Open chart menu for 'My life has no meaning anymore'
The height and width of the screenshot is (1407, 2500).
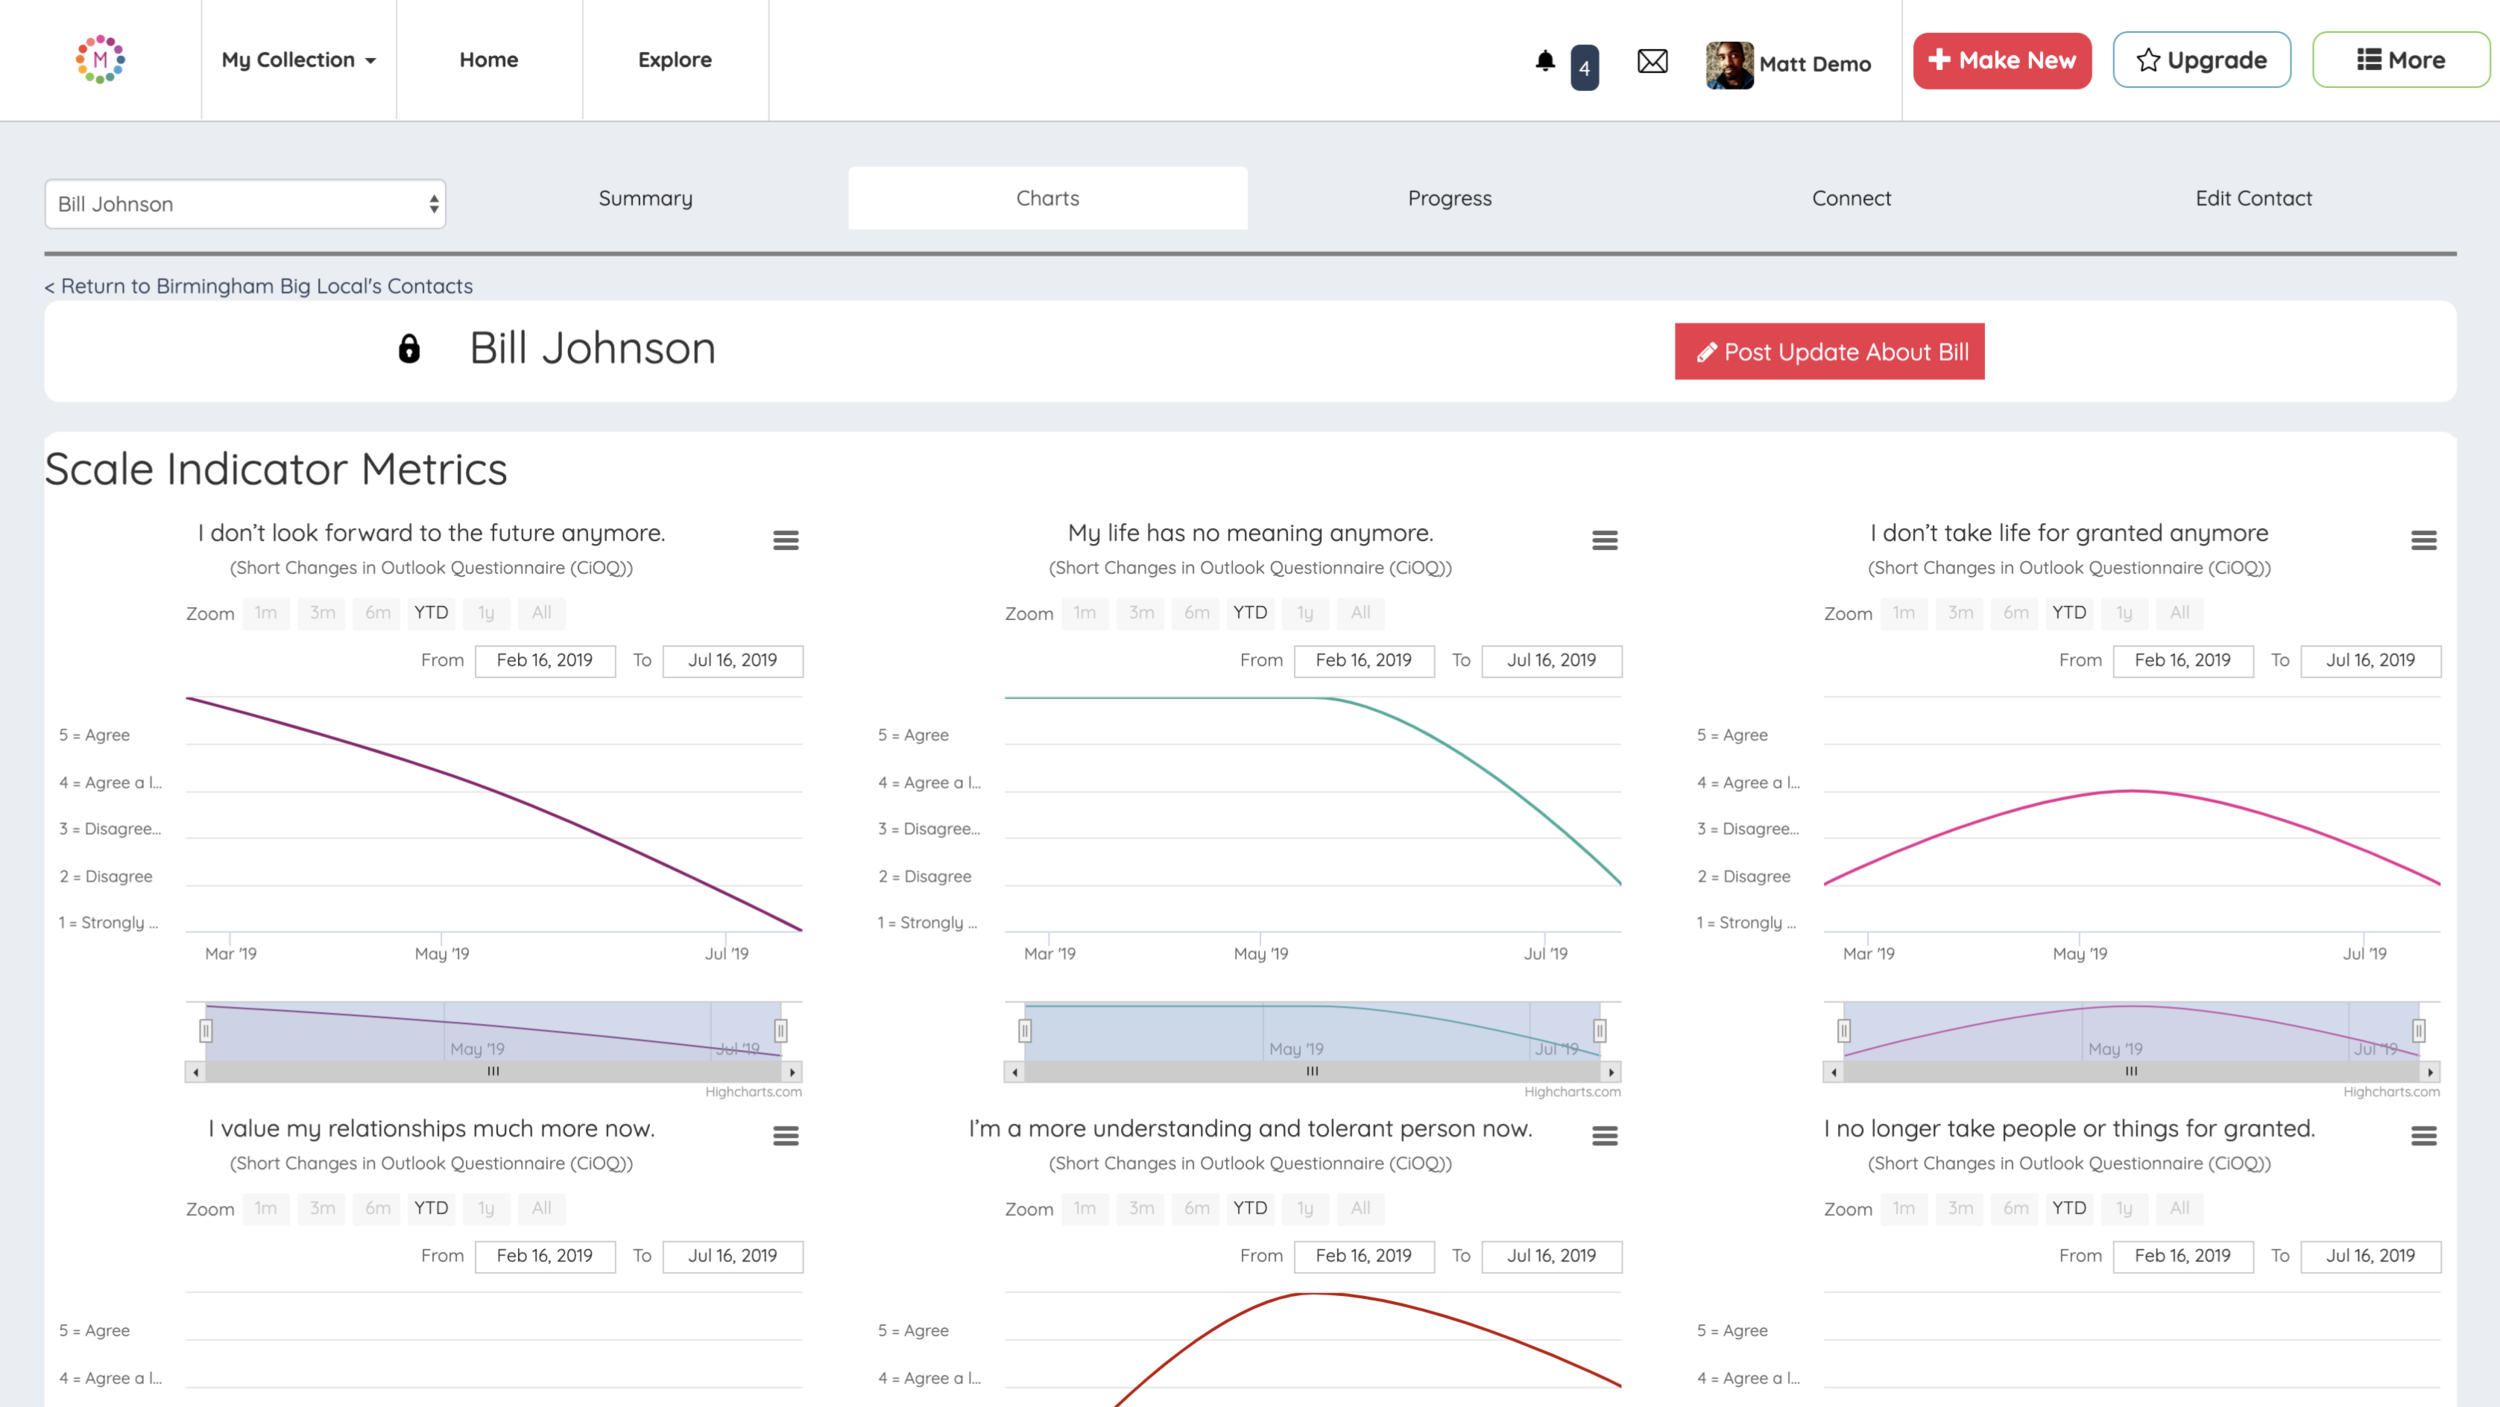[x=1605, y=540]
